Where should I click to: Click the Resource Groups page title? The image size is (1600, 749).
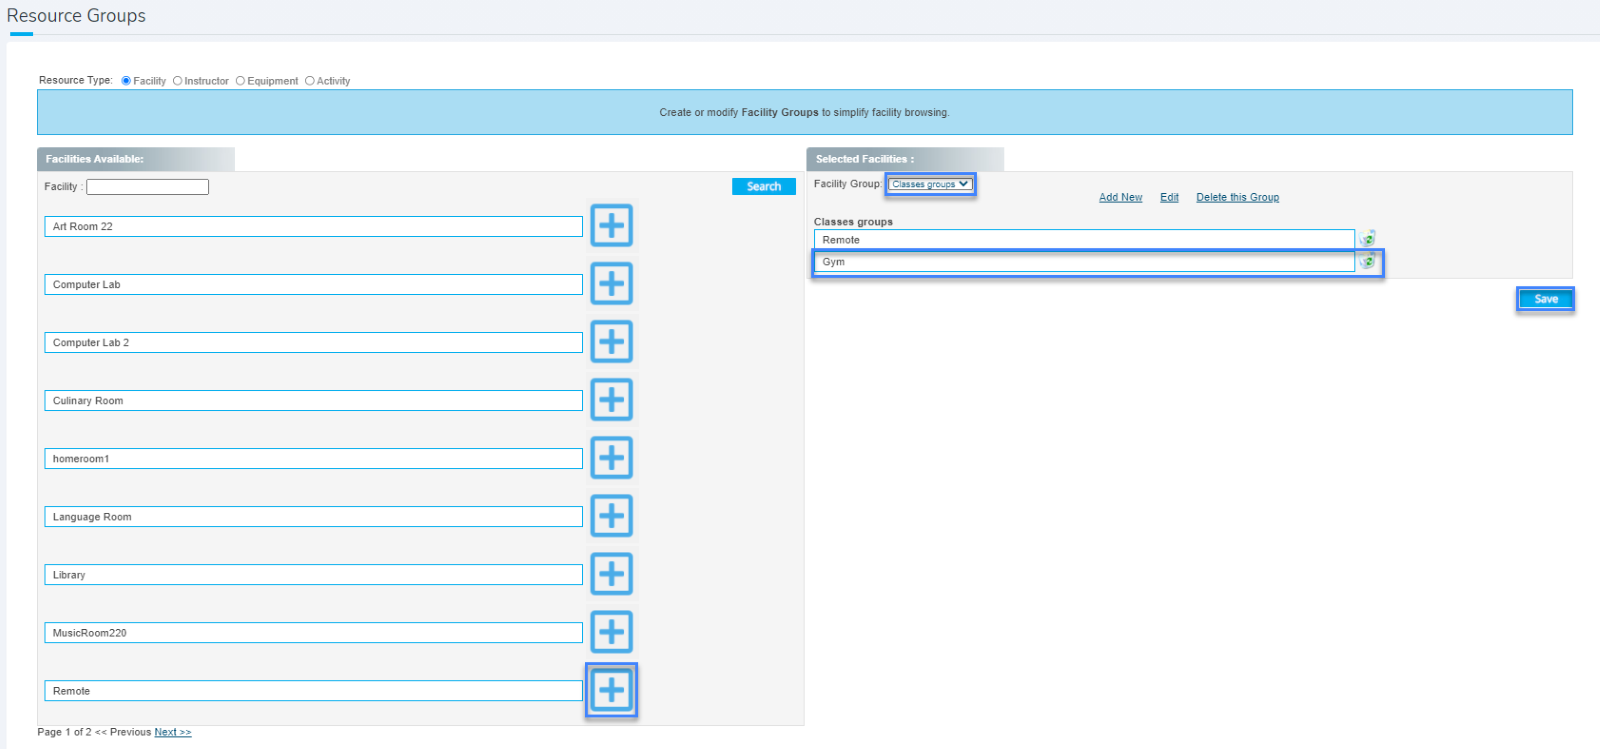[76, 16]
